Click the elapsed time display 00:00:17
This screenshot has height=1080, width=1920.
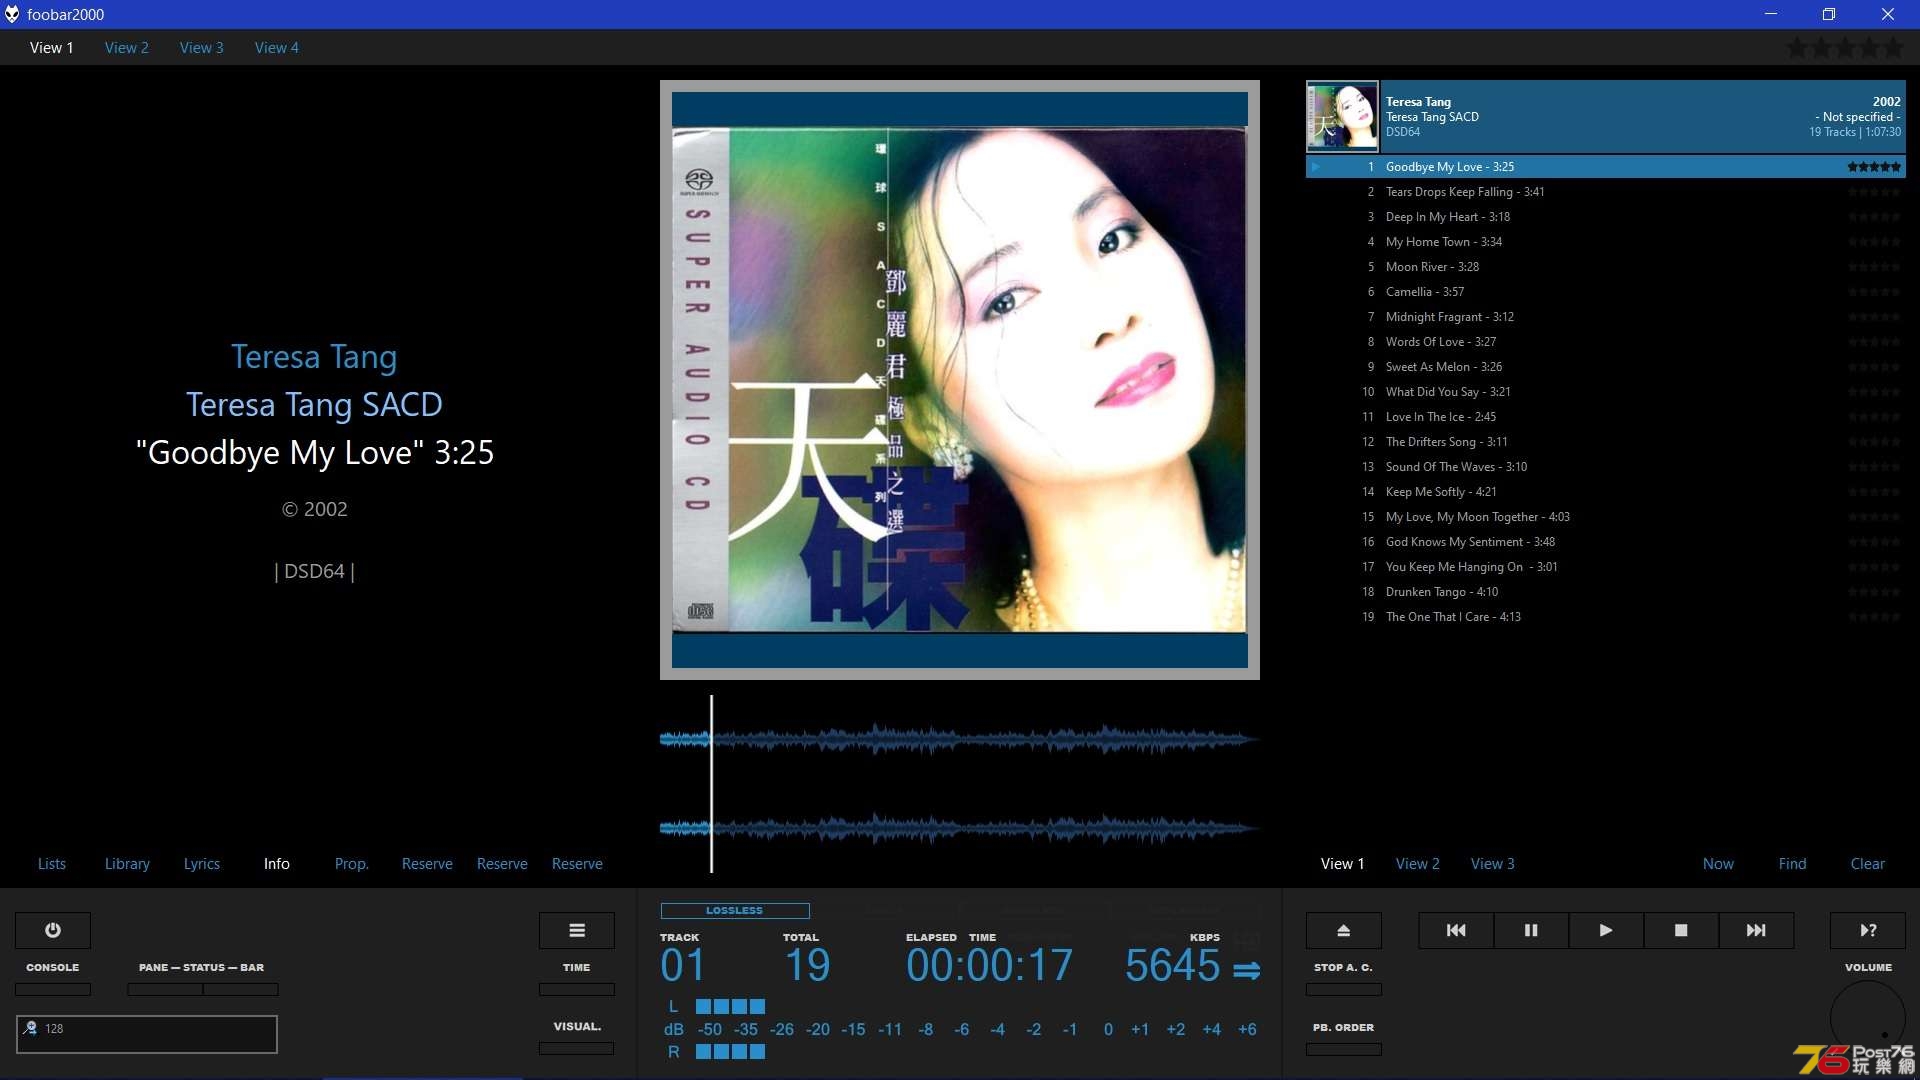point(990,965)
